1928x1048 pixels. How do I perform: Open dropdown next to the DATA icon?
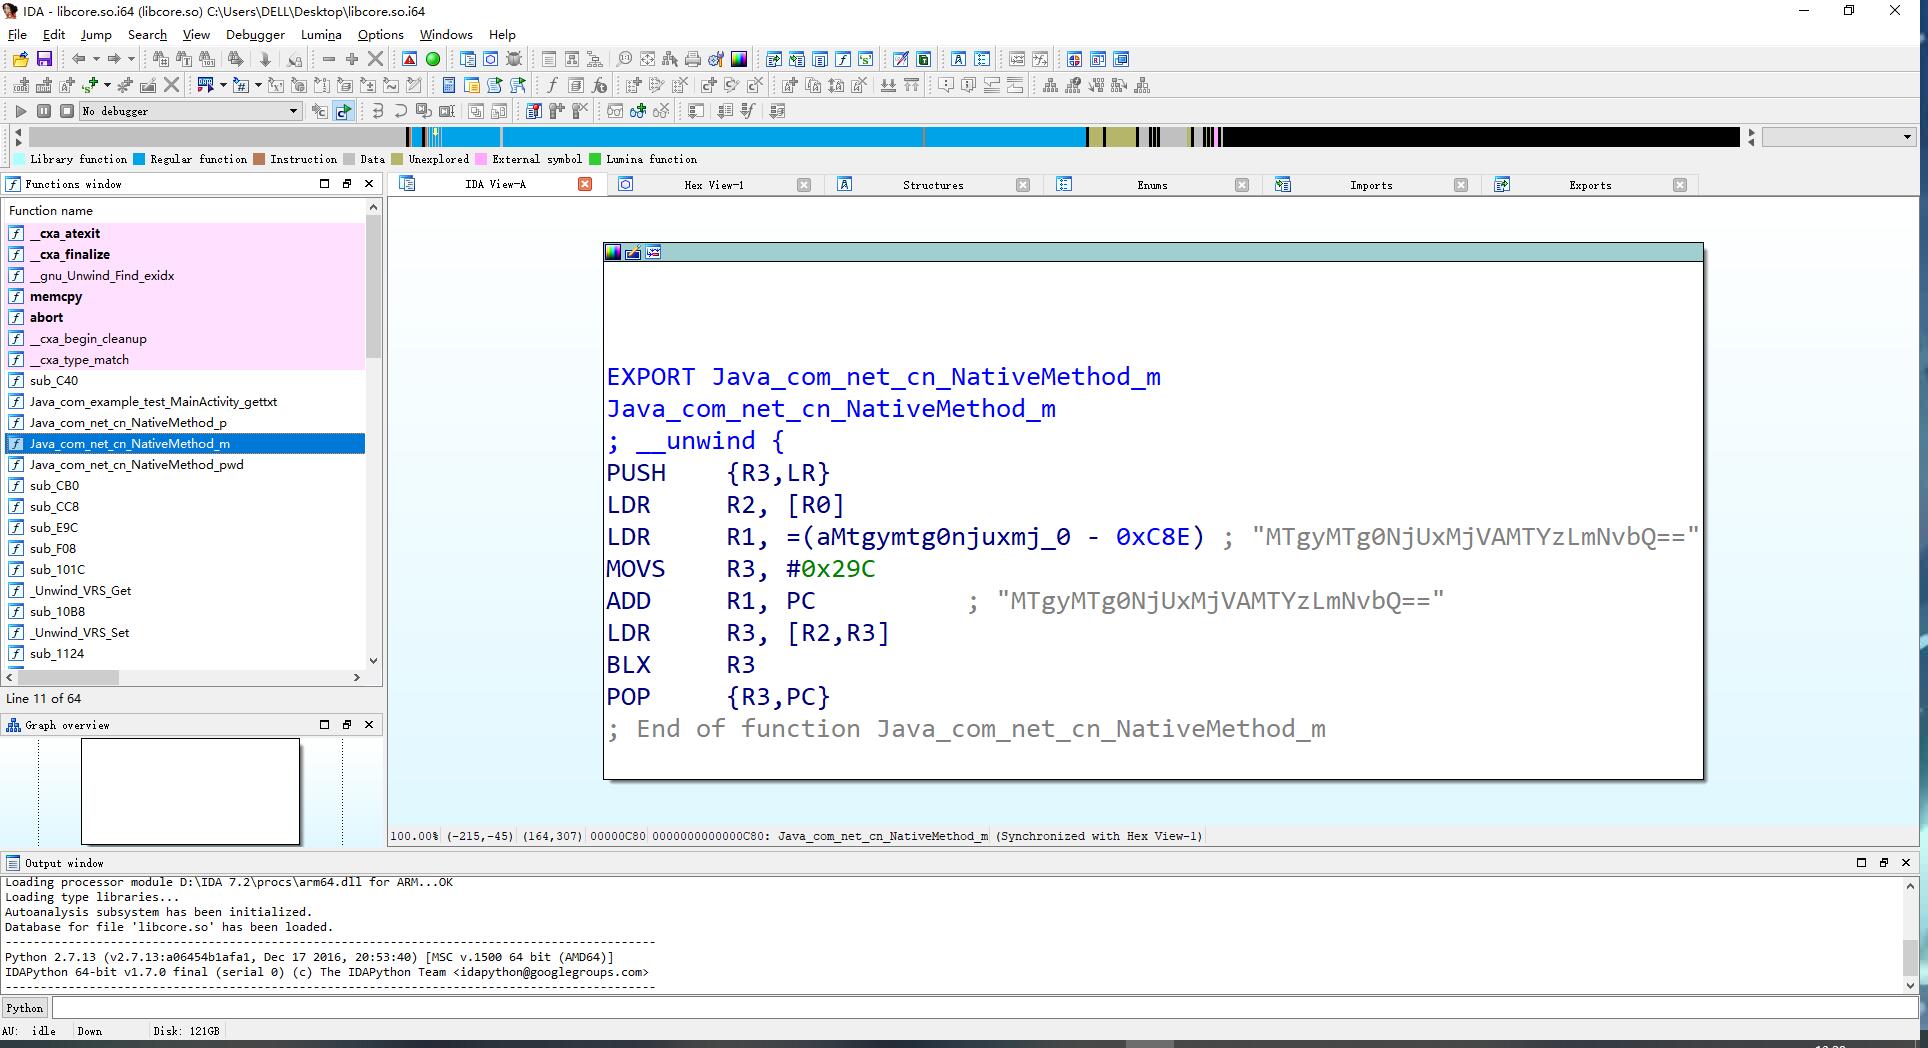223,85
